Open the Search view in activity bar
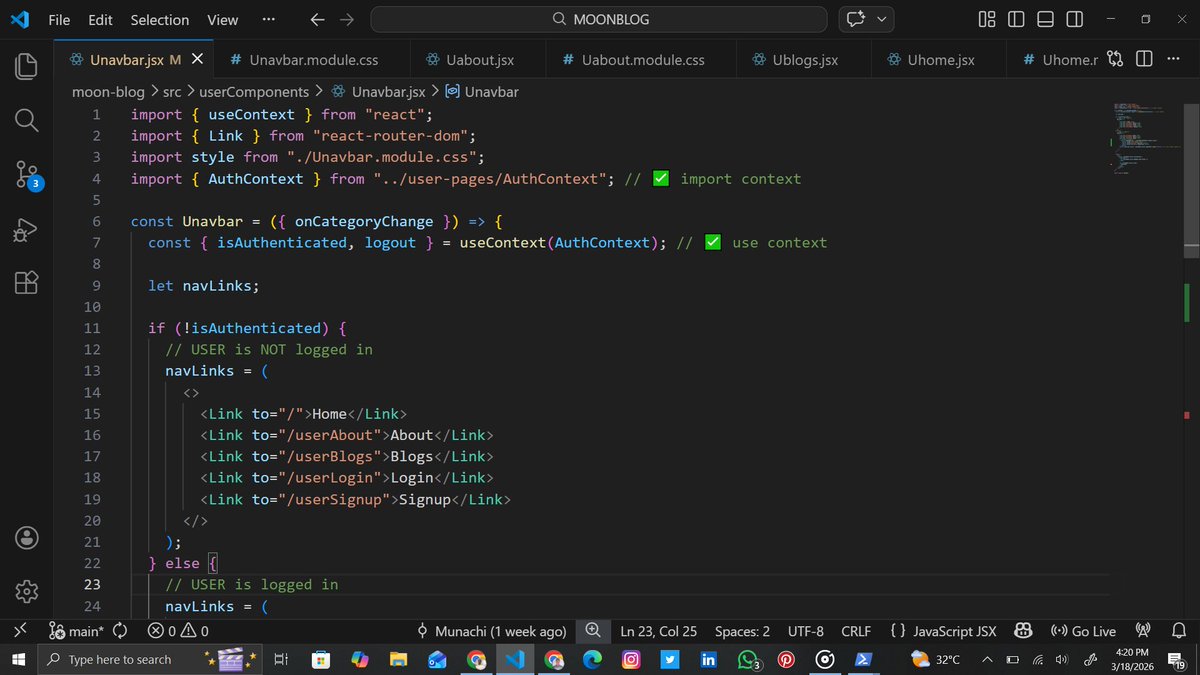1200x675 pixels. [26, 121]
